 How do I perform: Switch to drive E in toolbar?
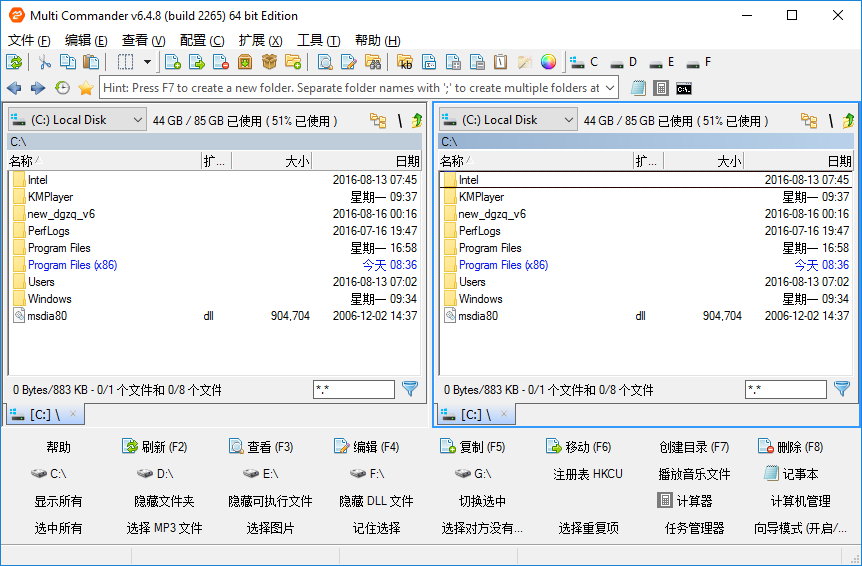(x=662, y=62)
